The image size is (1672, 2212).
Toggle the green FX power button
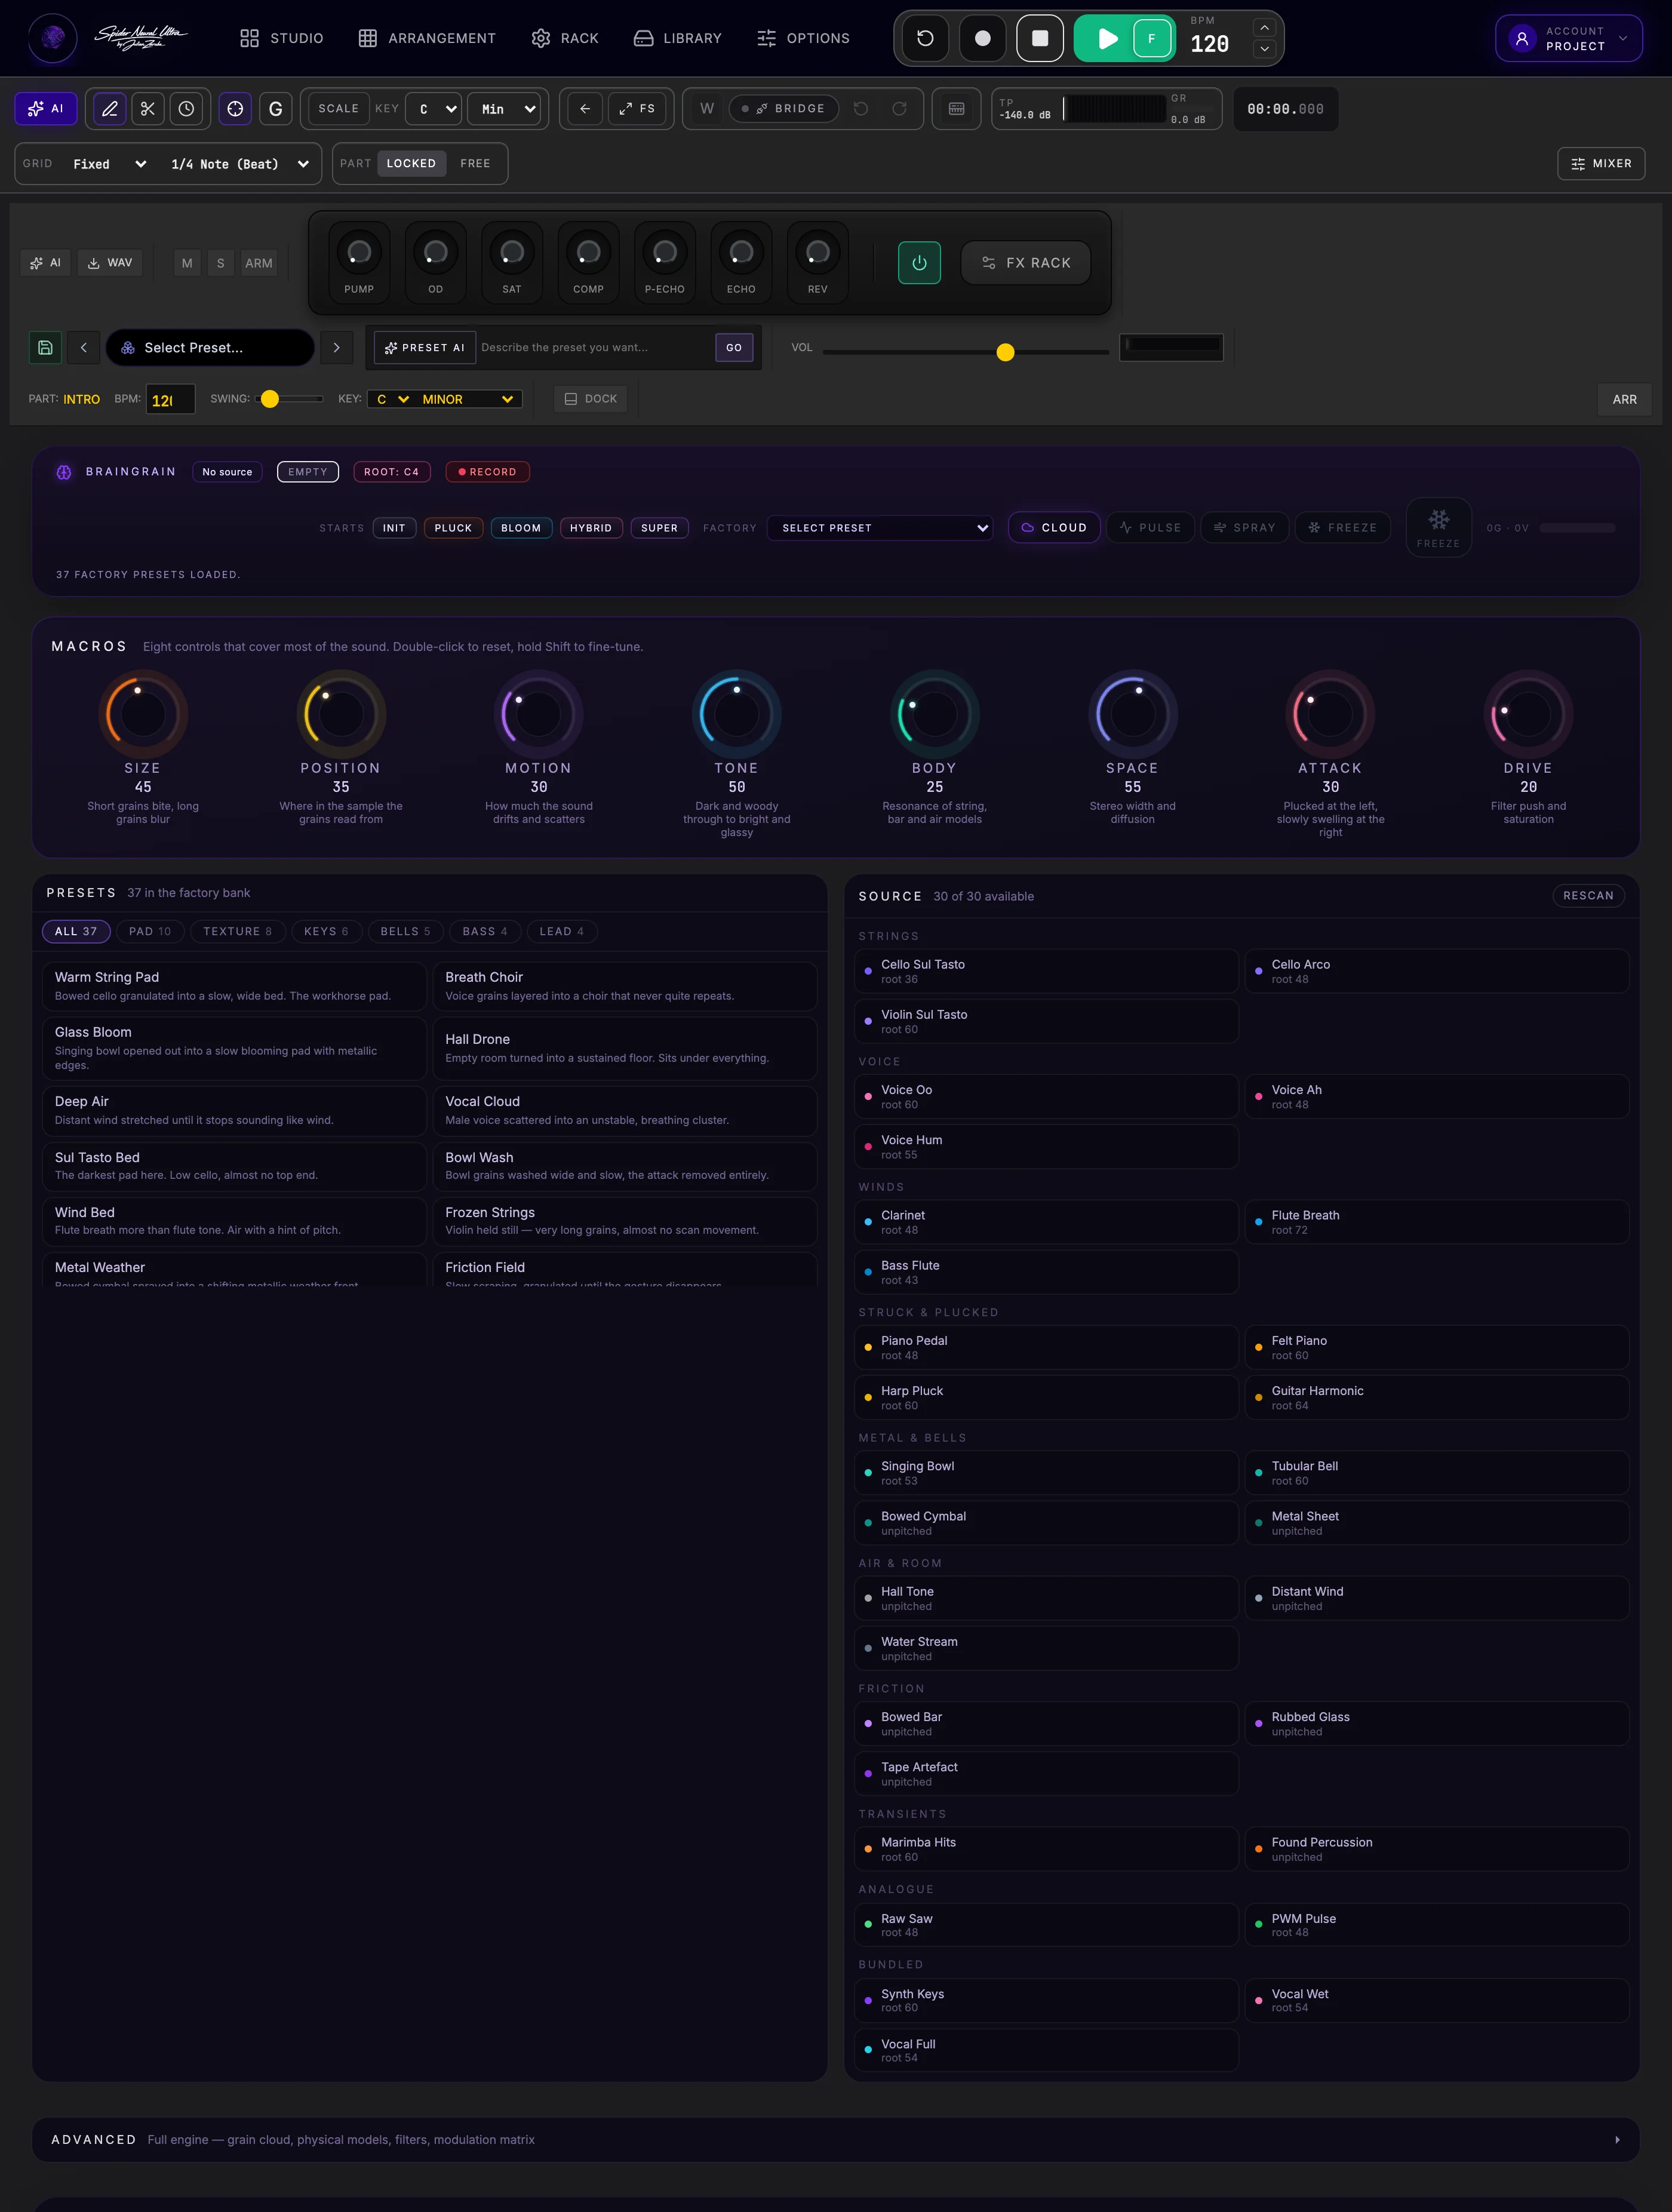pos(919,263)
